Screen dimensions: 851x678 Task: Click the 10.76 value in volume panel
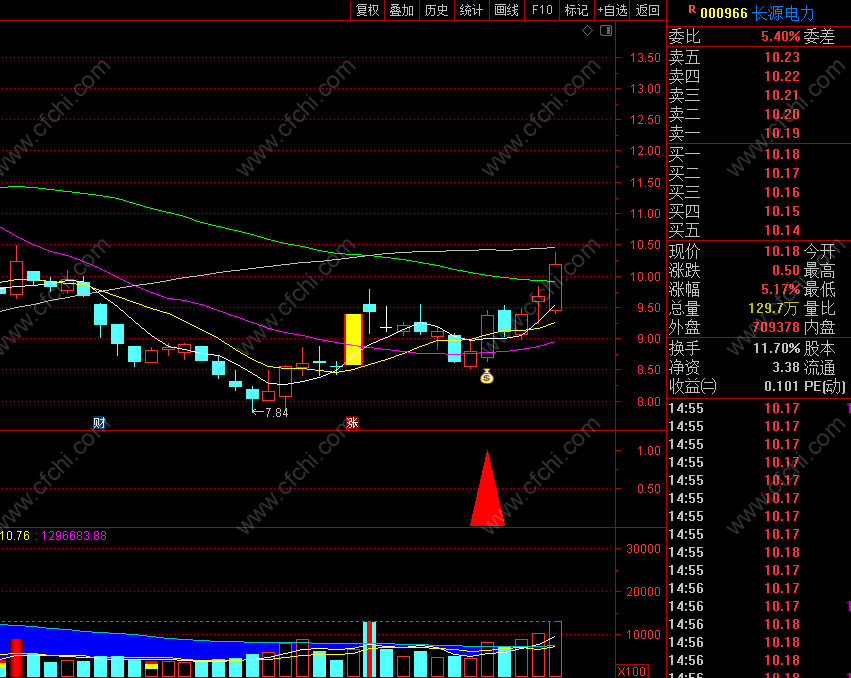pos(15,536)
